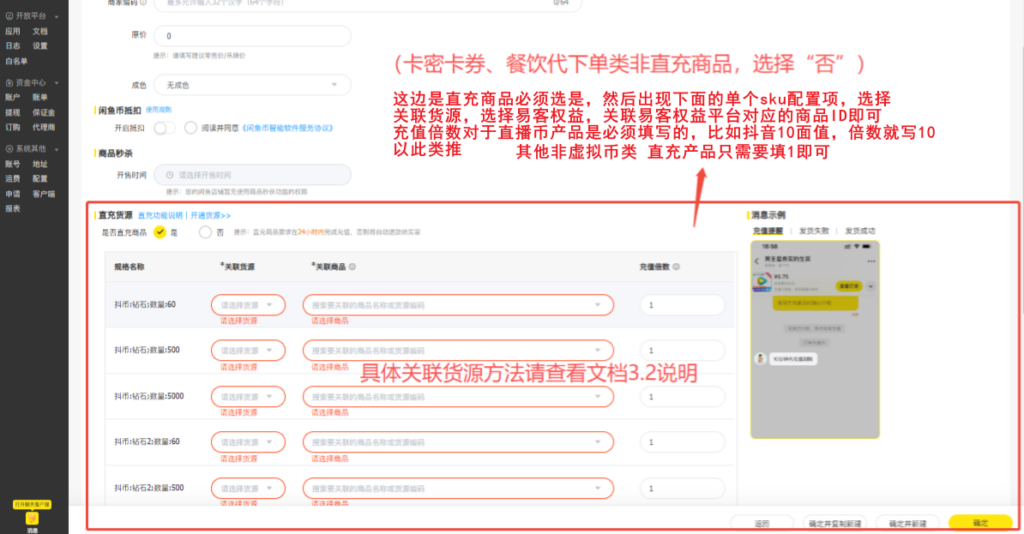Click the 确定并复制新建 button
The image size is (1024, 534).
pyautogui.click(x=835, y=524)
